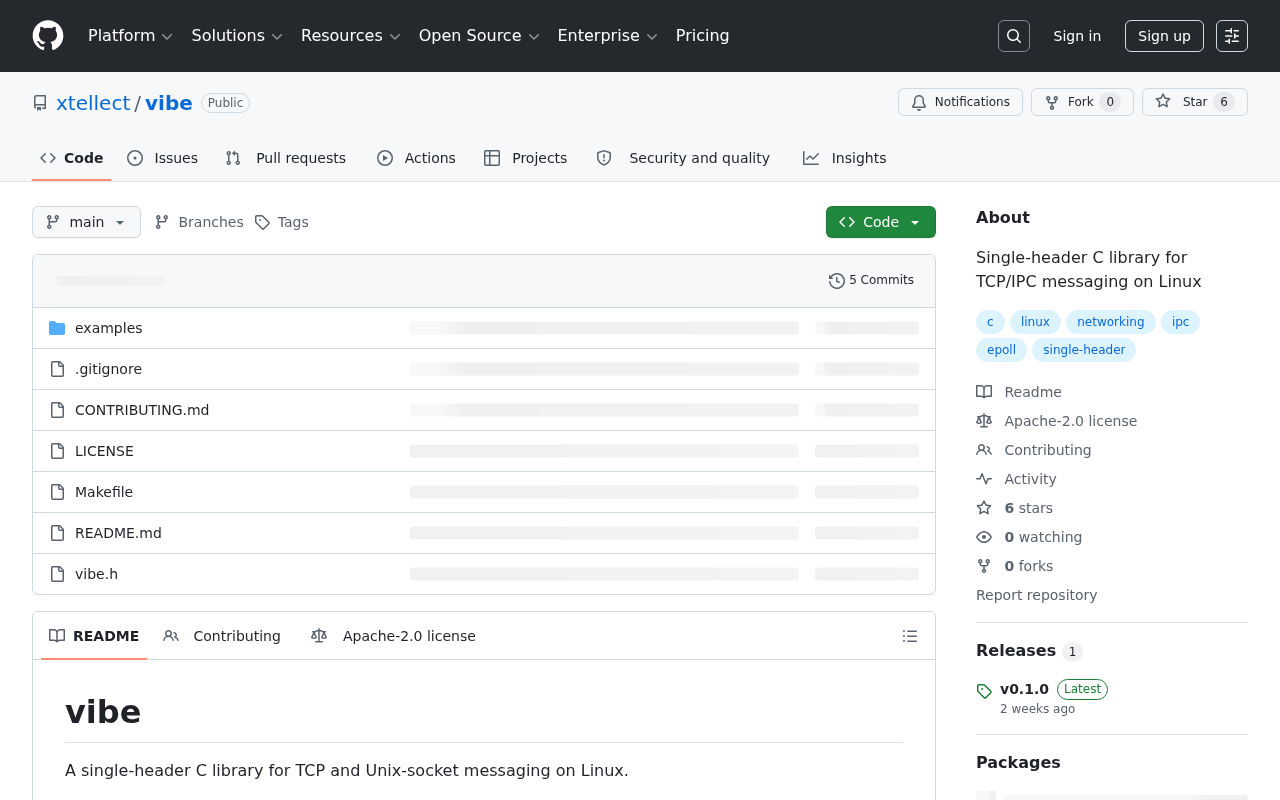The height and width of the screenshot is (800, 1280).
Task: Click the commits history clock icon
Action: click(837, 281)
